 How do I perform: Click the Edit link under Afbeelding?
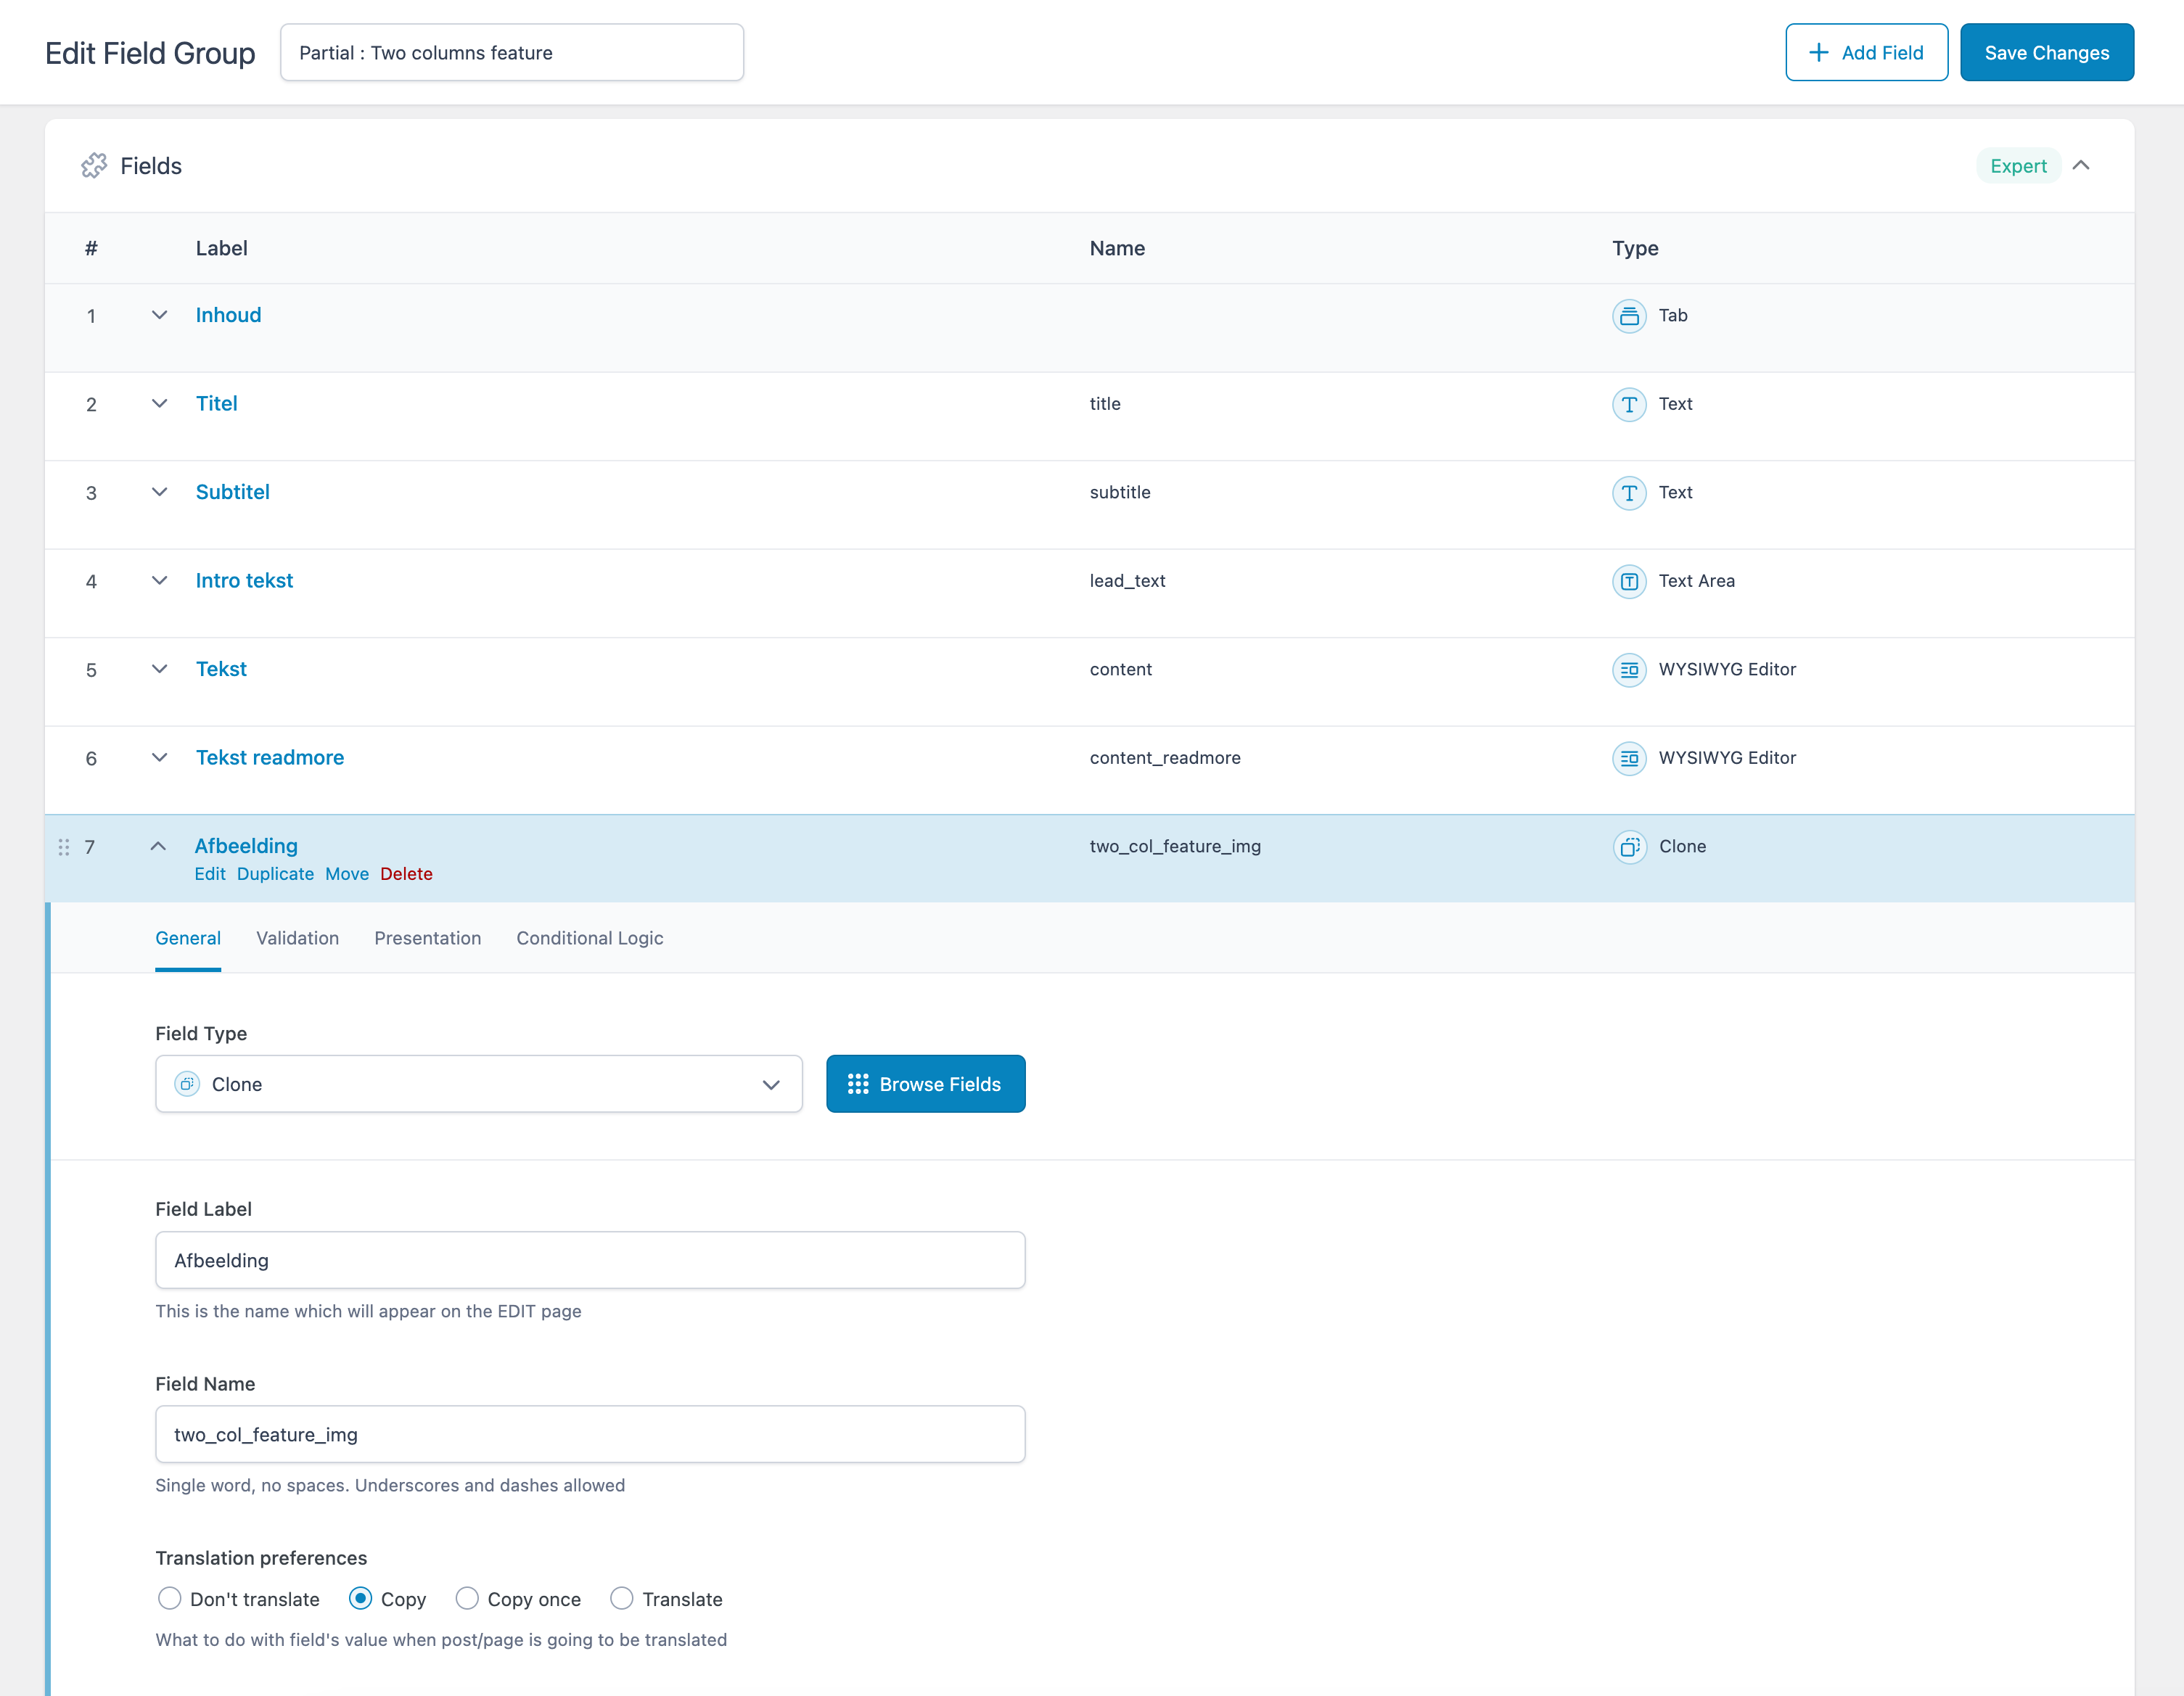tap(210, 874)
